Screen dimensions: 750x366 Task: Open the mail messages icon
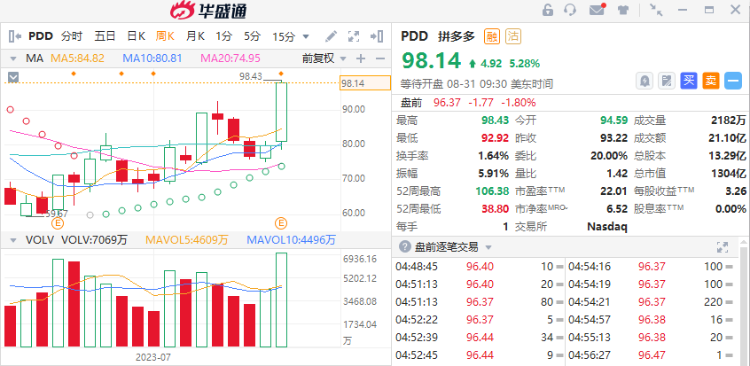[597, 10]
